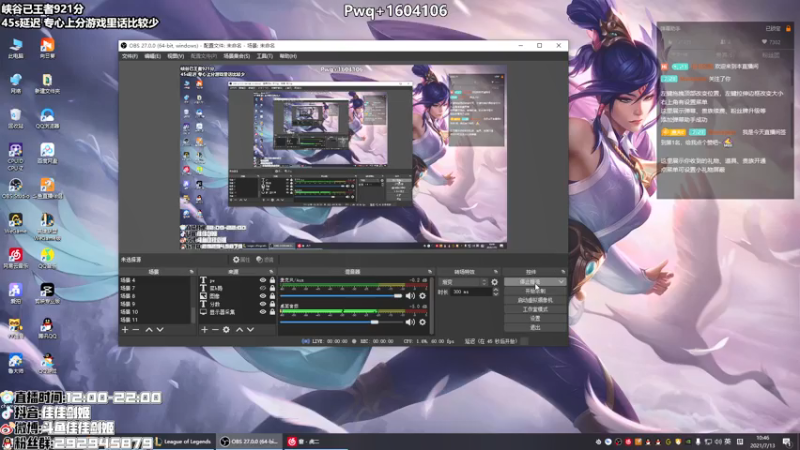Select the CPUID CPU-Z desktop shortcut
The image size is (800, 450).
(x=15, y=156)
